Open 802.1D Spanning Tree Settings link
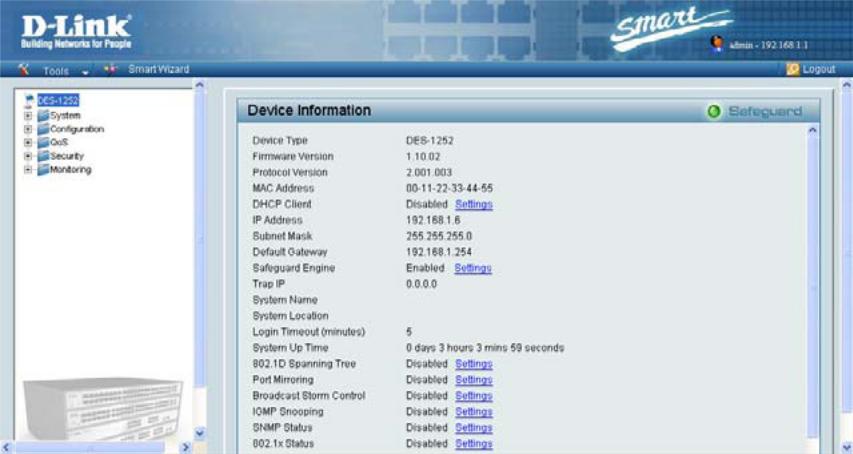 [x=474, y=364]
